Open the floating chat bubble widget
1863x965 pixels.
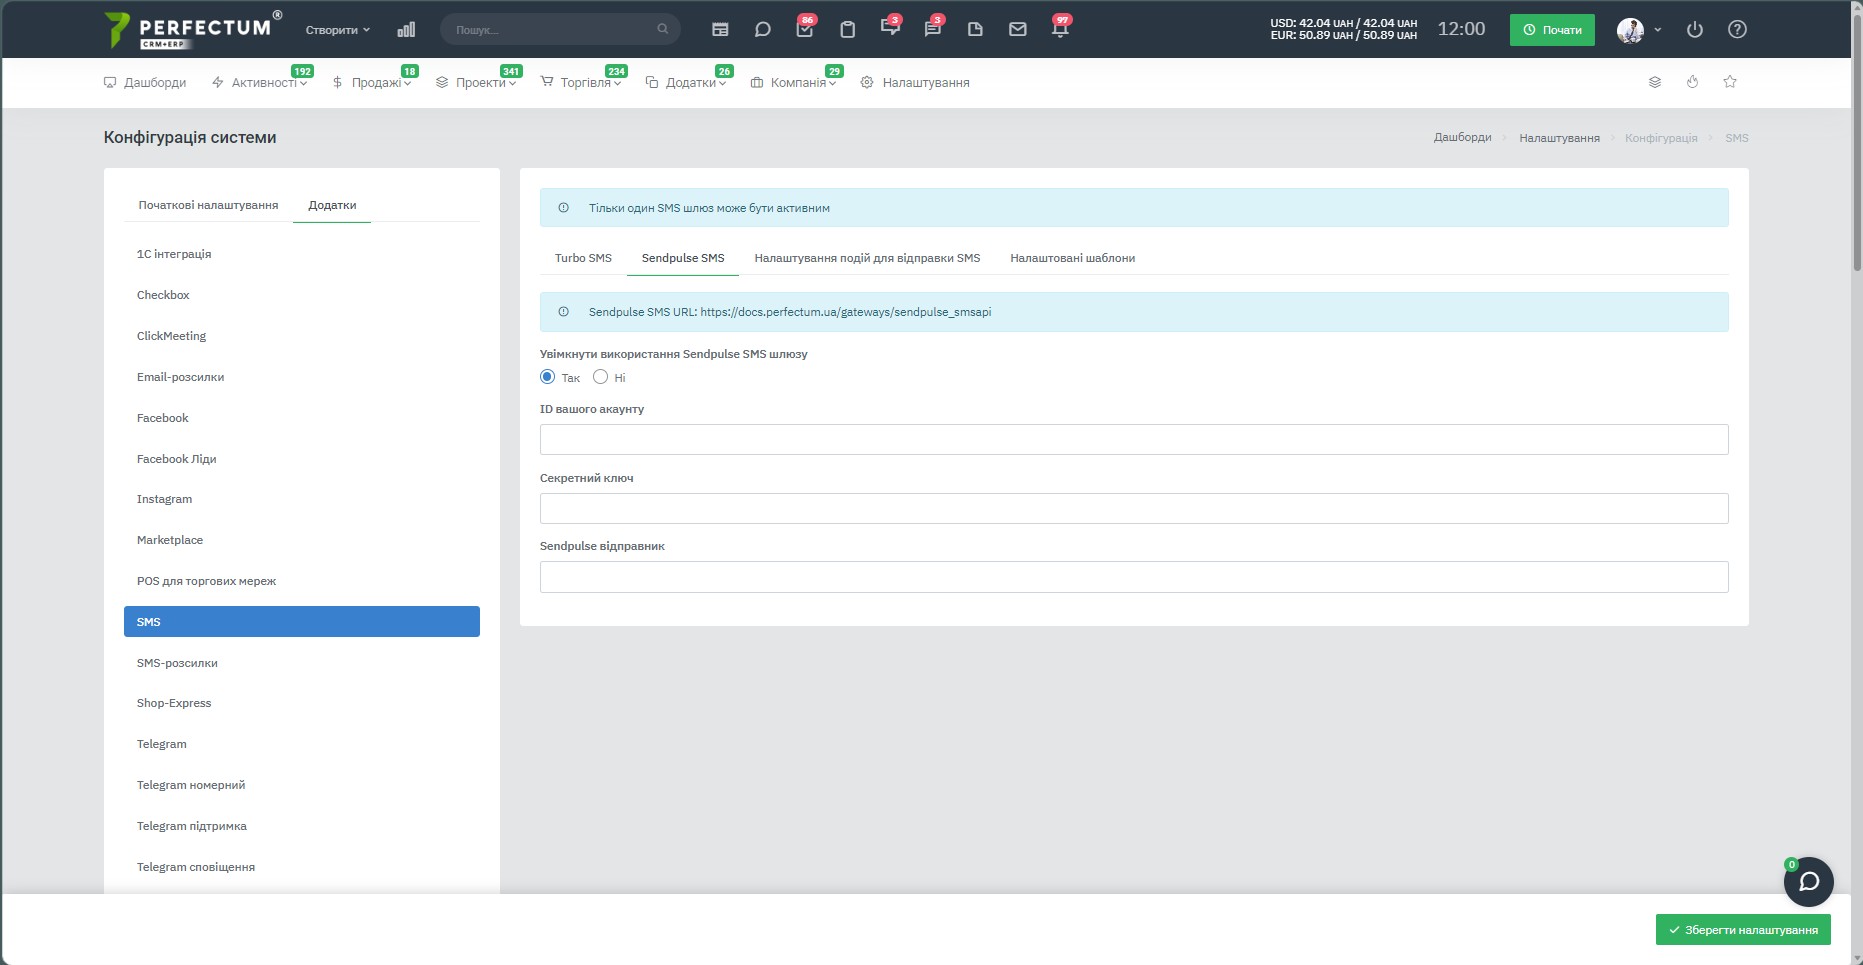pos(1809,882)
